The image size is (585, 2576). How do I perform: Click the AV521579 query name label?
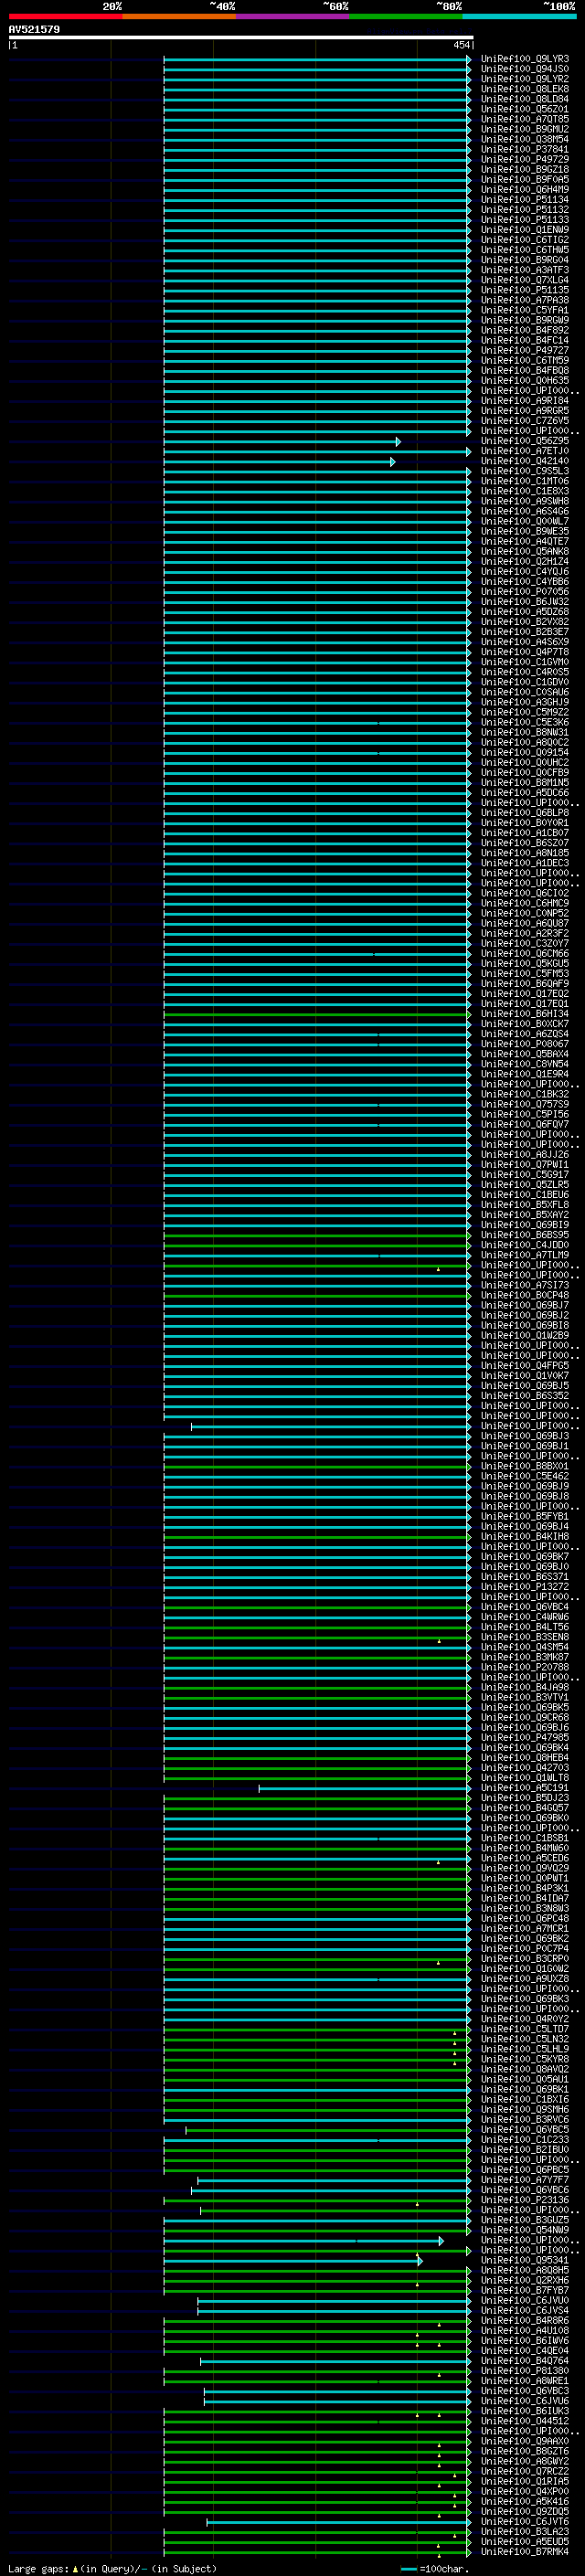click(x=34, y=29)
